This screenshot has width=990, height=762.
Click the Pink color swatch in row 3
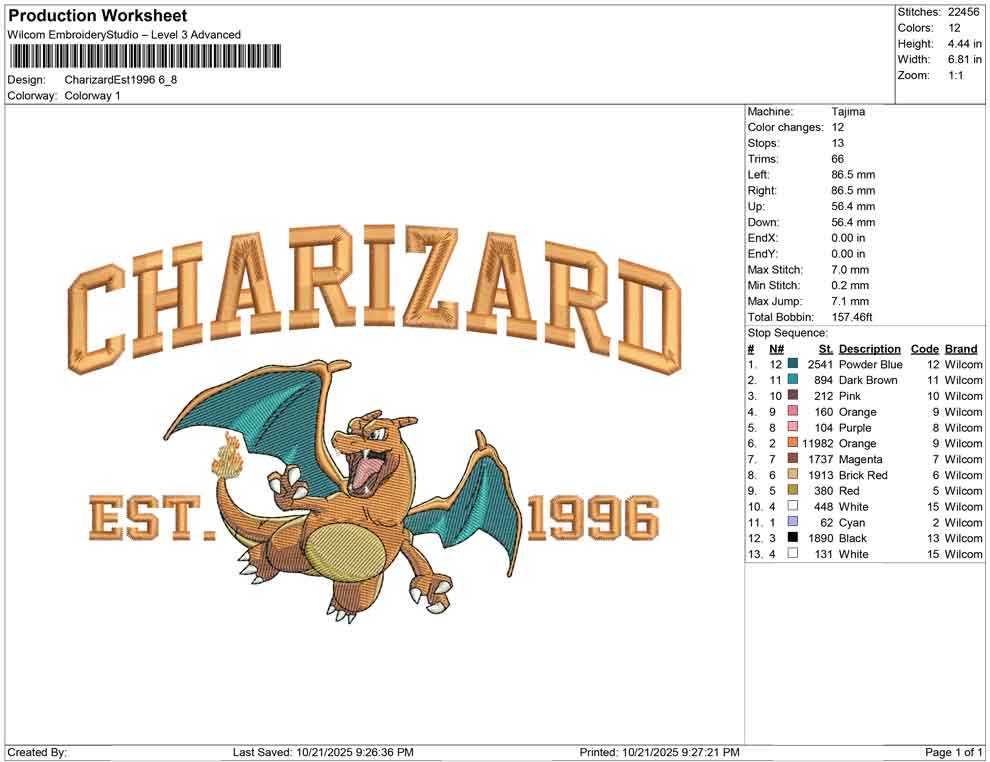792,395
